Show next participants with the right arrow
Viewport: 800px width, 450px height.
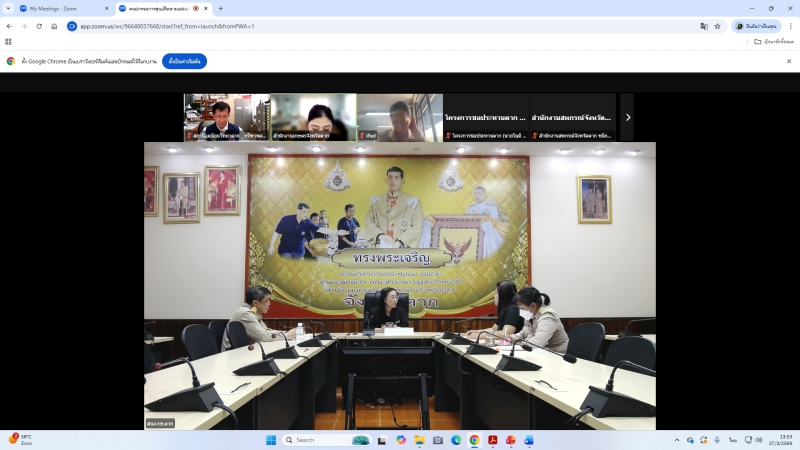tap(627, 117)
